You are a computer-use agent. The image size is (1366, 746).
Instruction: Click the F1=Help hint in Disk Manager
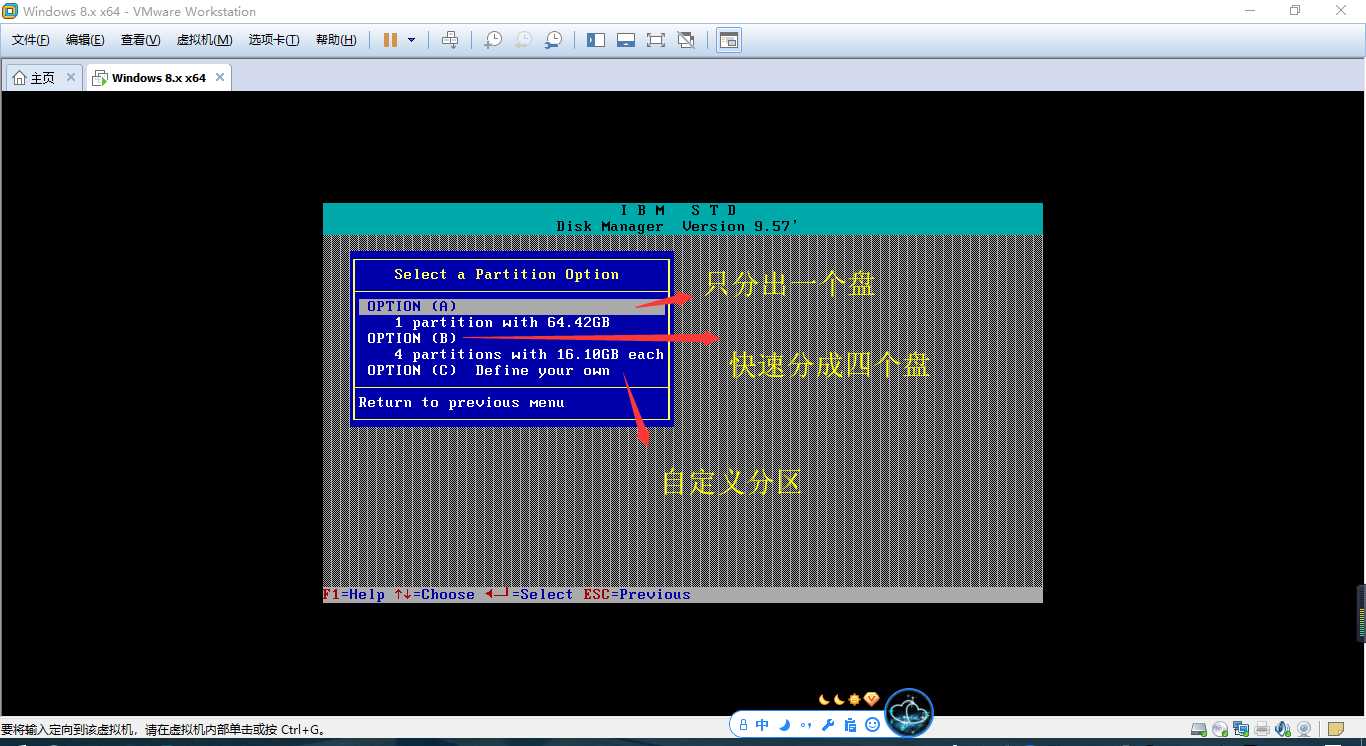point(354,594)
